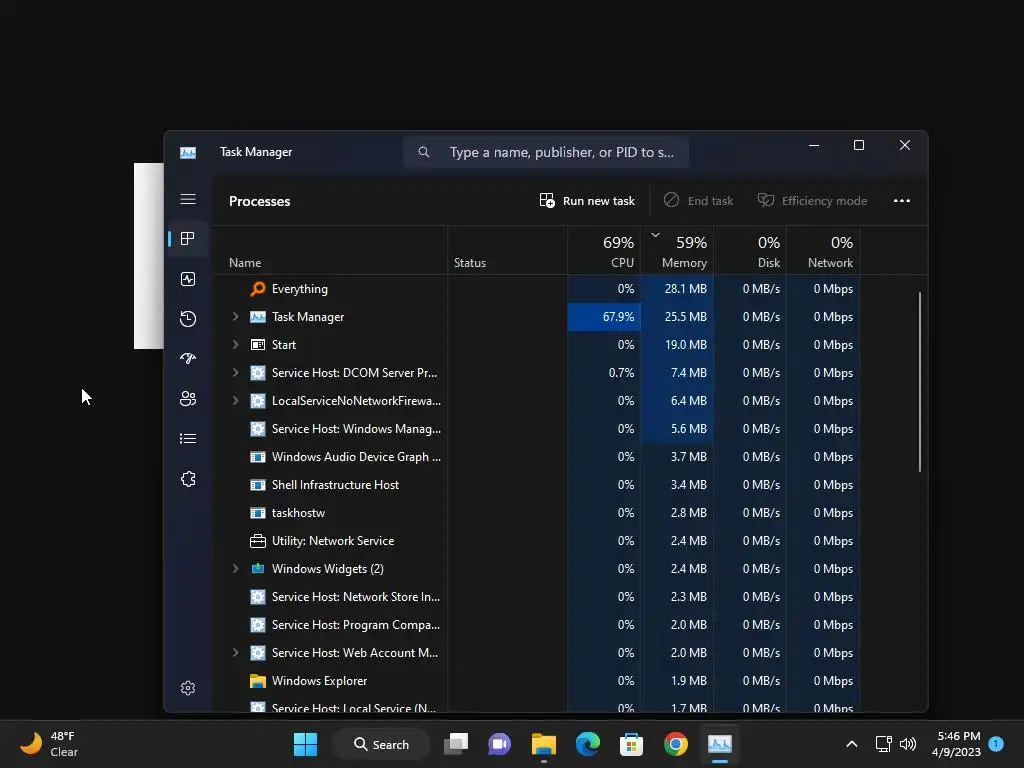Viewport: 1024px width, 768px height.
Task: Launch the Chat app from taskbar
Action: [500, 744]
